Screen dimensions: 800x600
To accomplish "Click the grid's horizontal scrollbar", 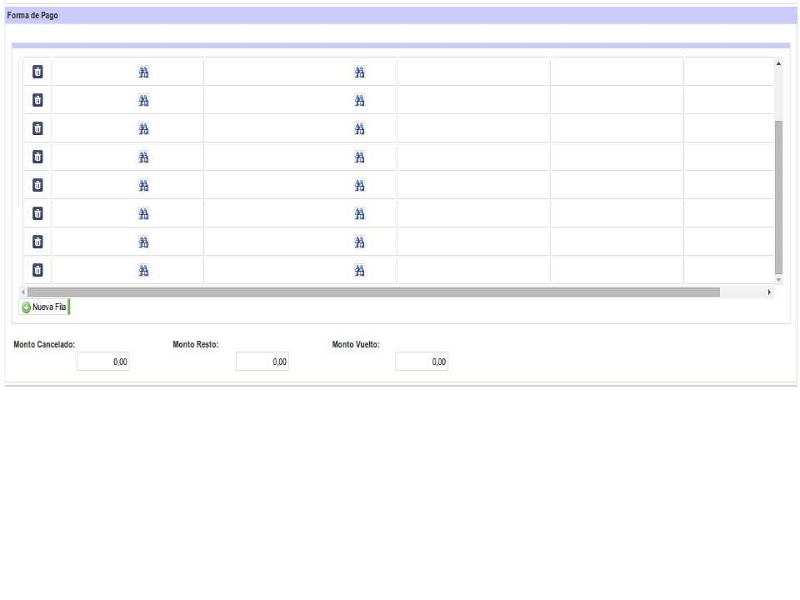I will click(x=372, y=292).
